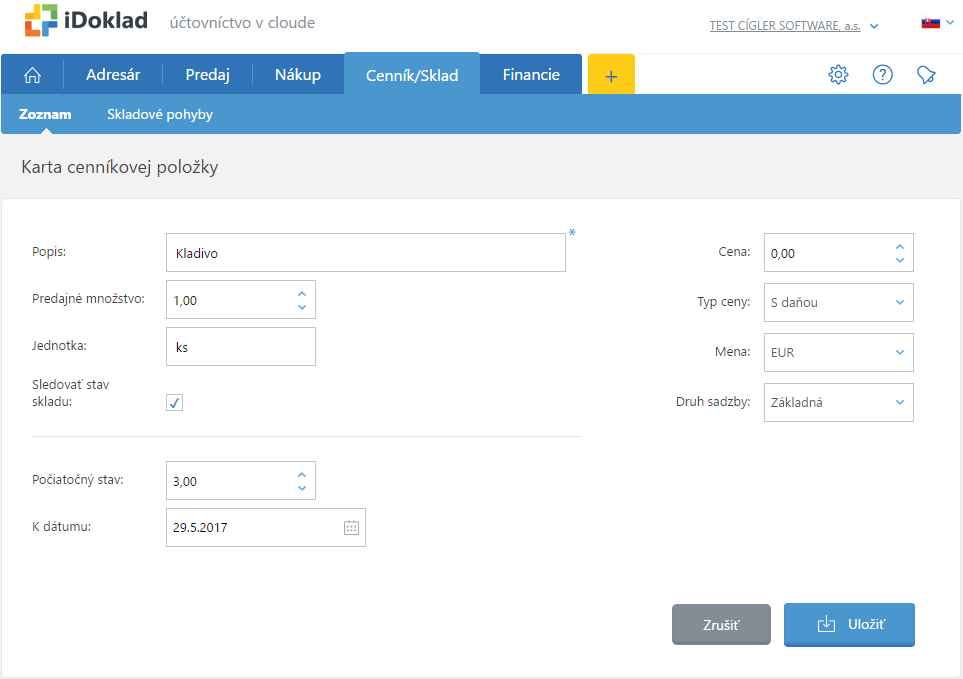Open language flag selector
Screen dimensions: 963x679
pos(936,22)
